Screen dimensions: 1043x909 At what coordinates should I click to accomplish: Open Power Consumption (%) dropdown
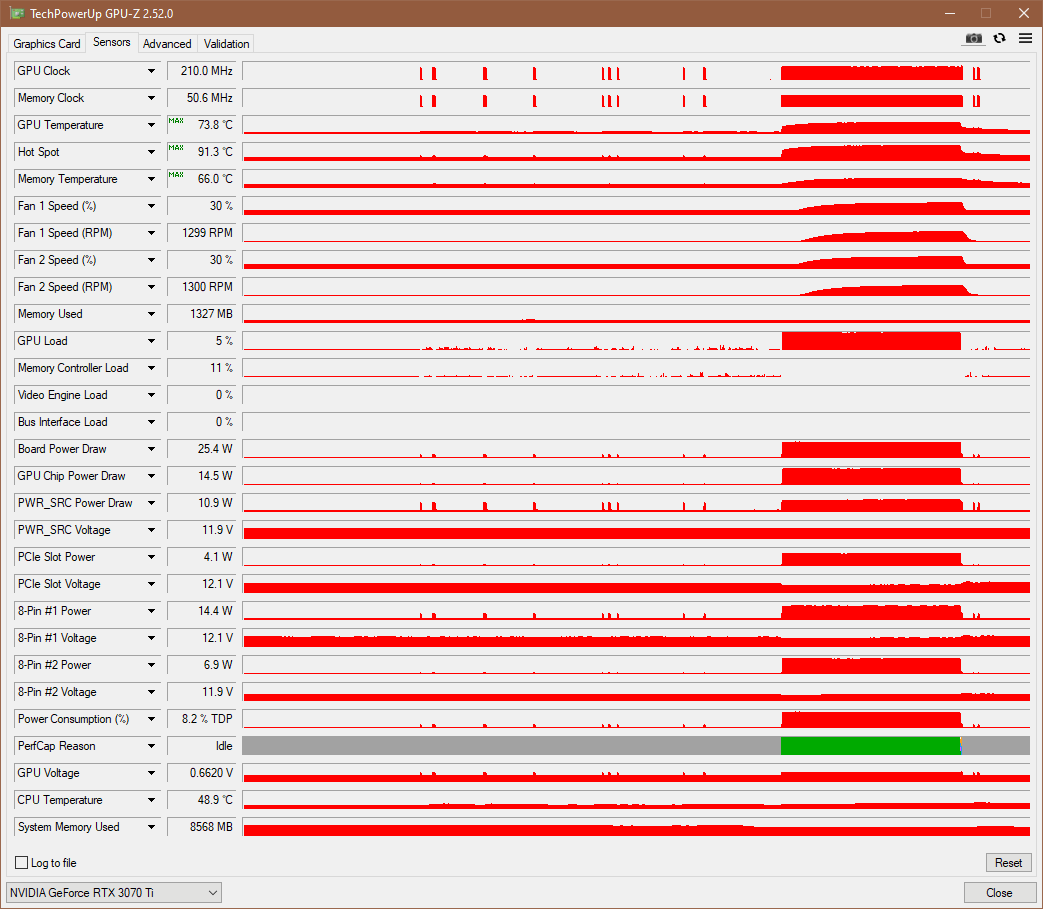(152, 719)
